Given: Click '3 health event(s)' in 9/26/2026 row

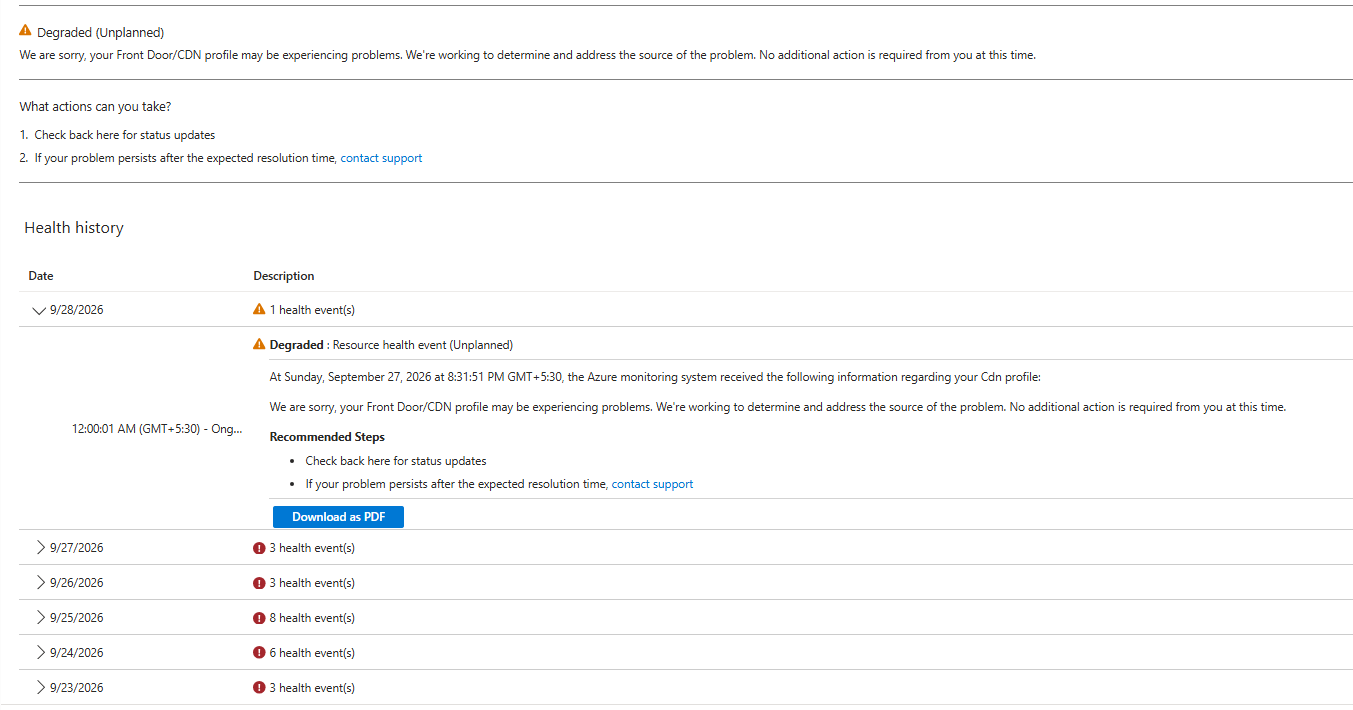Looking at the screenshot, I should tap(312, 583).
